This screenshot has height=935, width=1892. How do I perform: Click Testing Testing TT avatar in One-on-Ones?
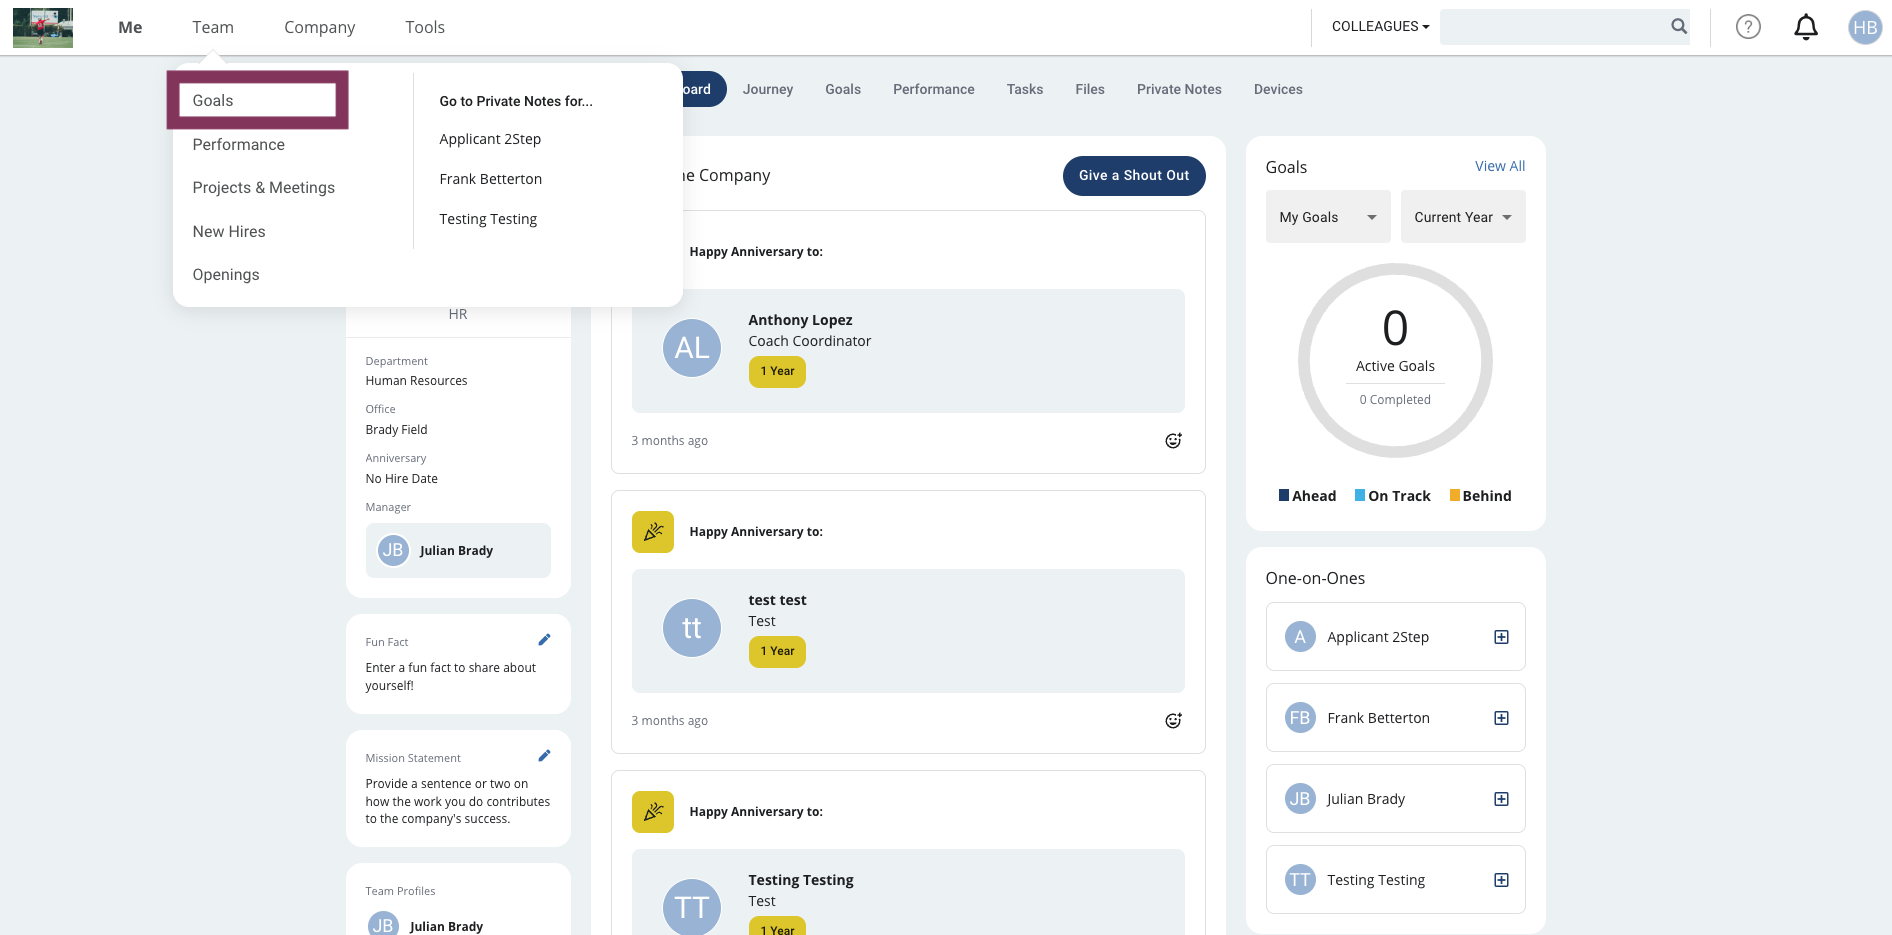(x=1300, y=880)
